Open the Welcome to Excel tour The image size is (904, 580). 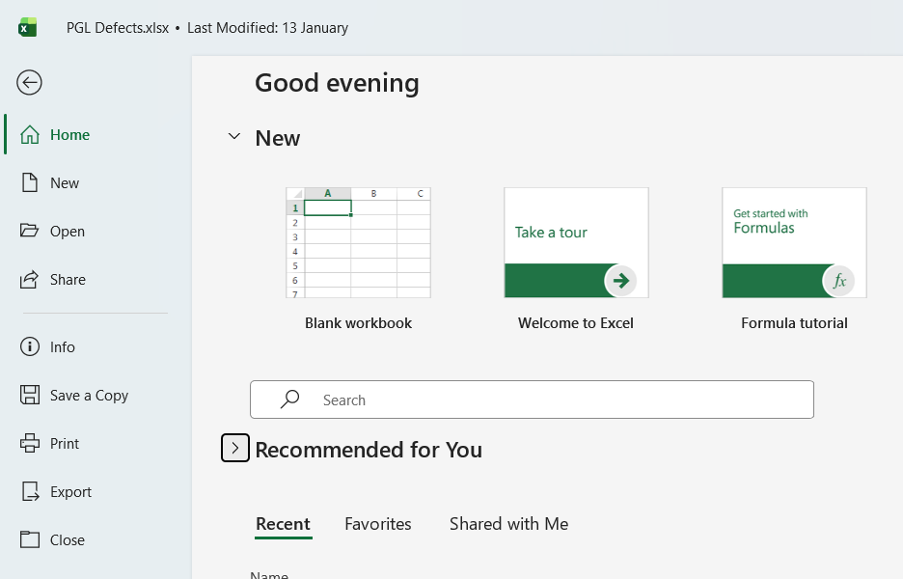tap(575, 242)
